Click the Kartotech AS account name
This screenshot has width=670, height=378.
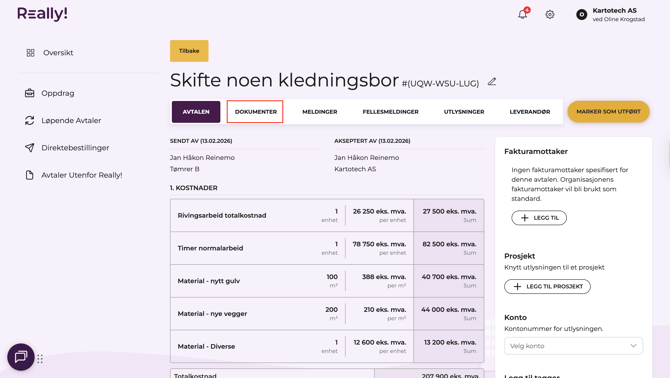tap(614, 10)
